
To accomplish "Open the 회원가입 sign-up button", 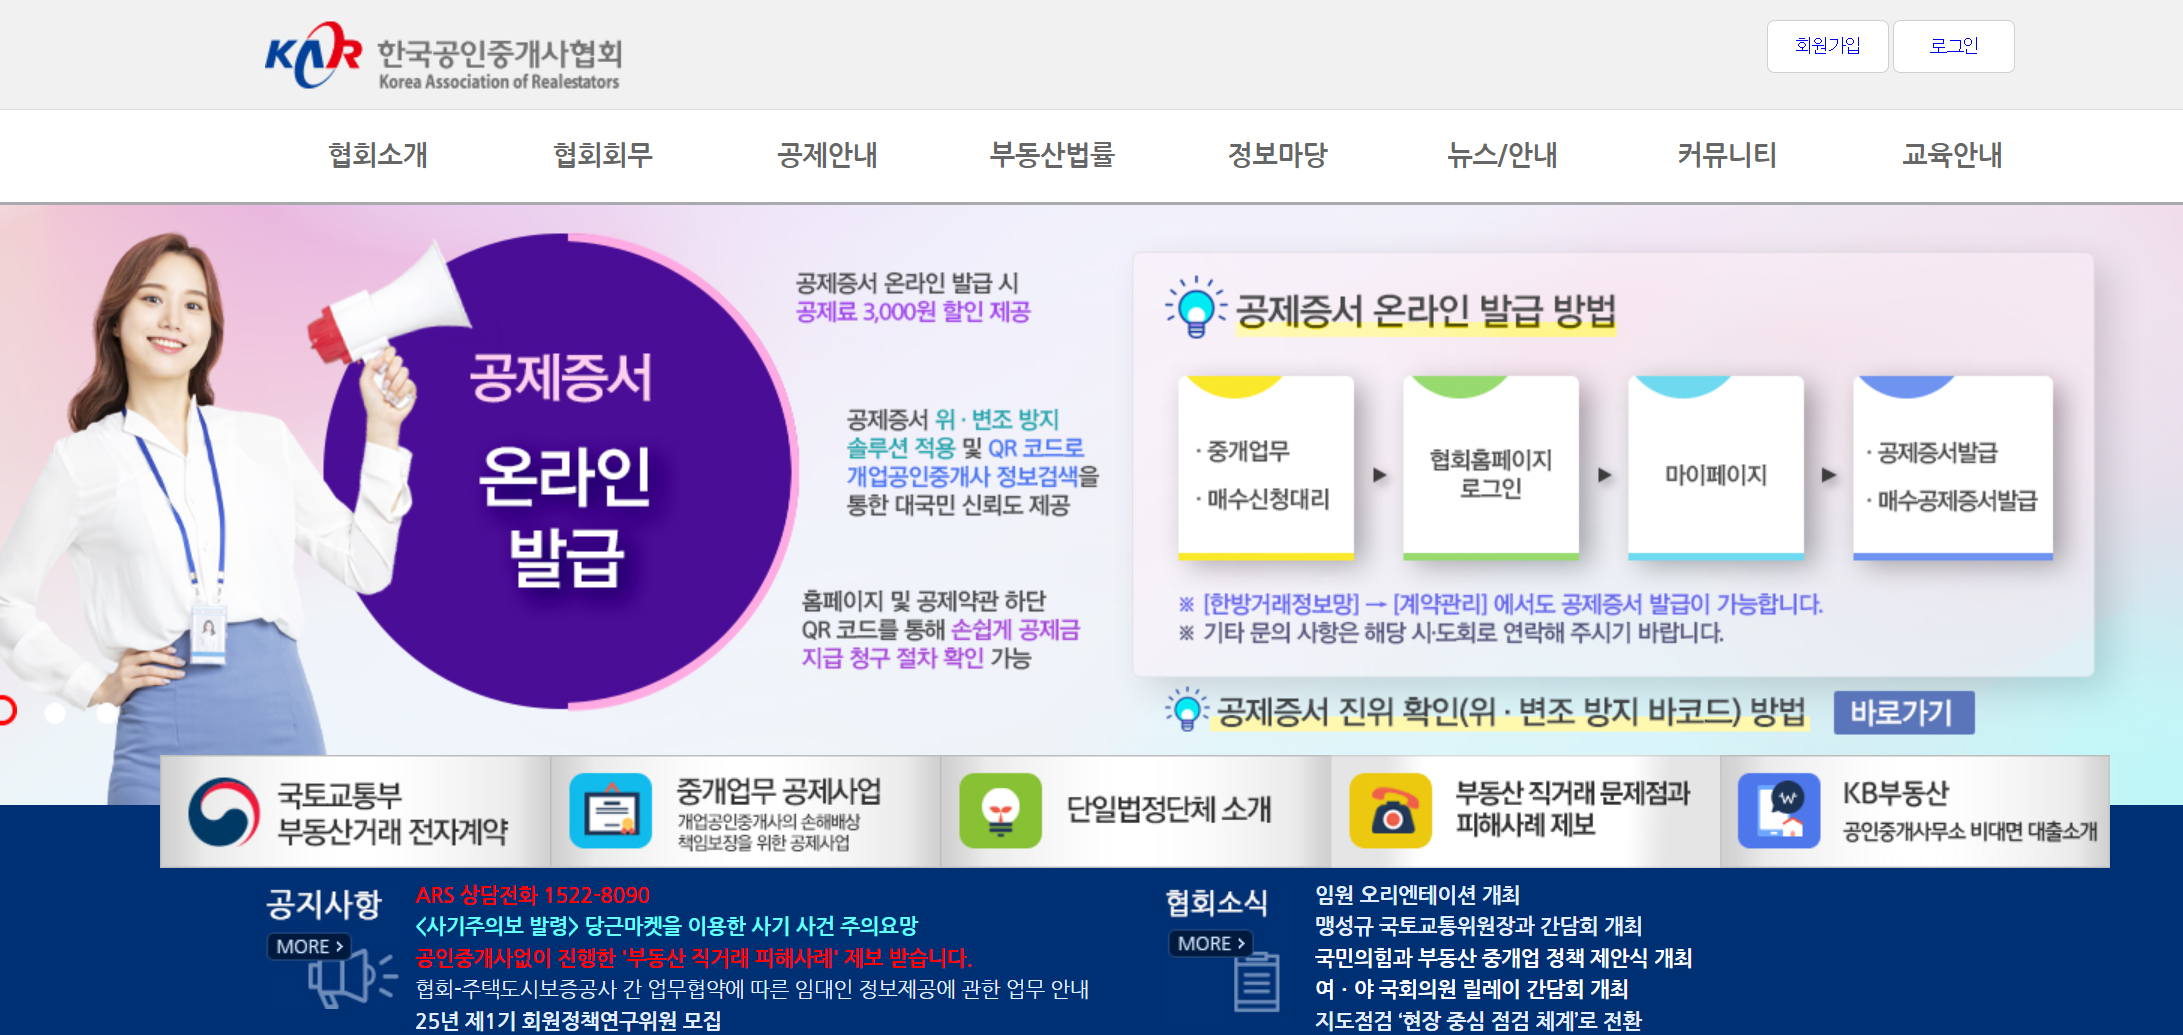I will point(1827,46).
